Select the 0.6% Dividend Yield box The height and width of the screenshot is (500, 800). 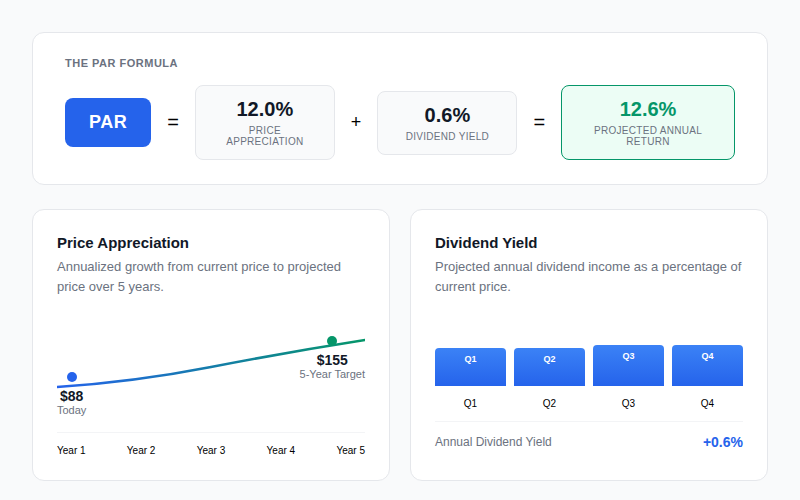[447, 123]
